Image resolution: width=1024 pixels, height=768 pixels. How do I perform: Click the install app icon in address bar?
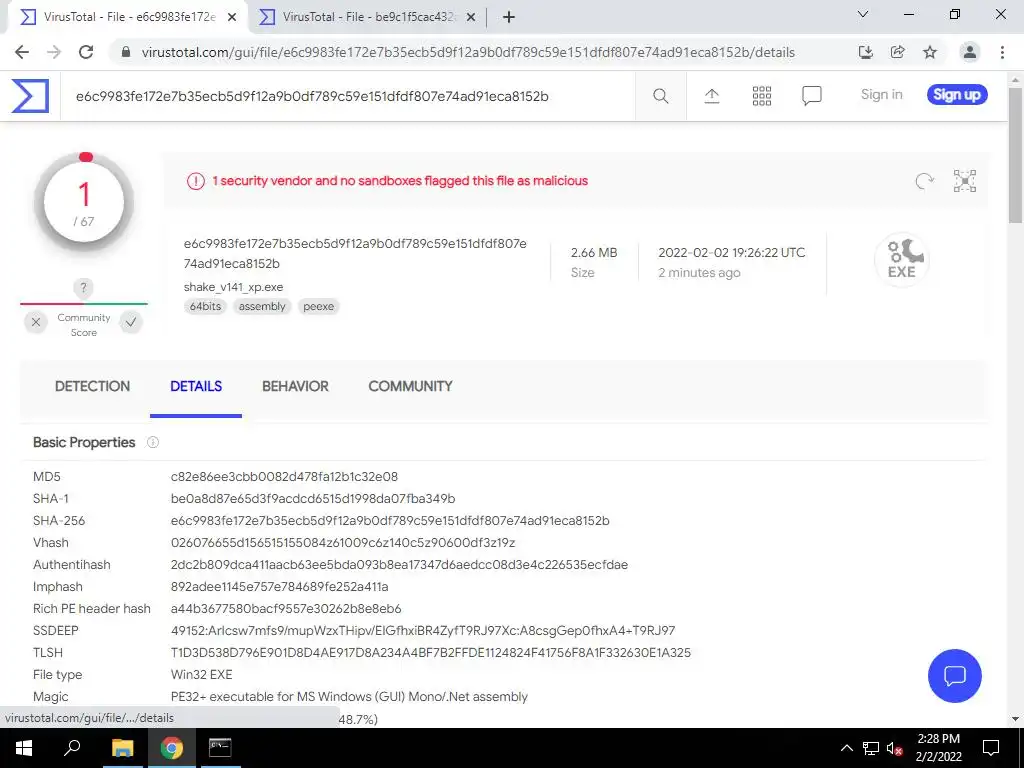coord(865,52)
